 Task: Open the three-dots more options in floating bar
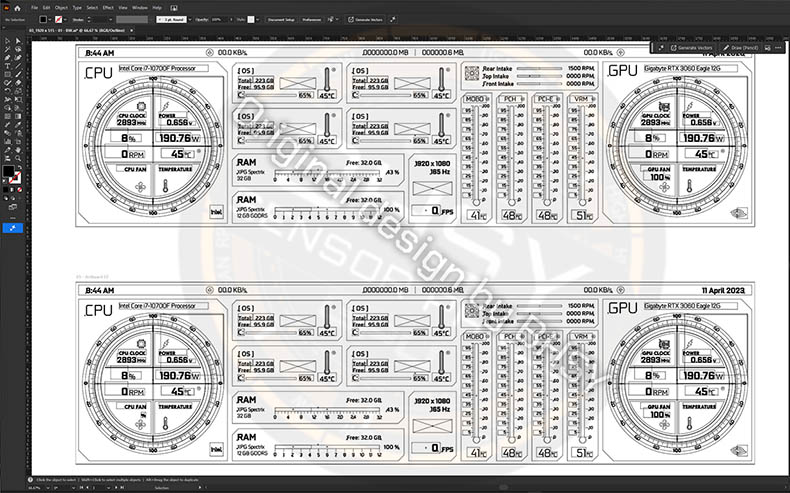point(778,47)
